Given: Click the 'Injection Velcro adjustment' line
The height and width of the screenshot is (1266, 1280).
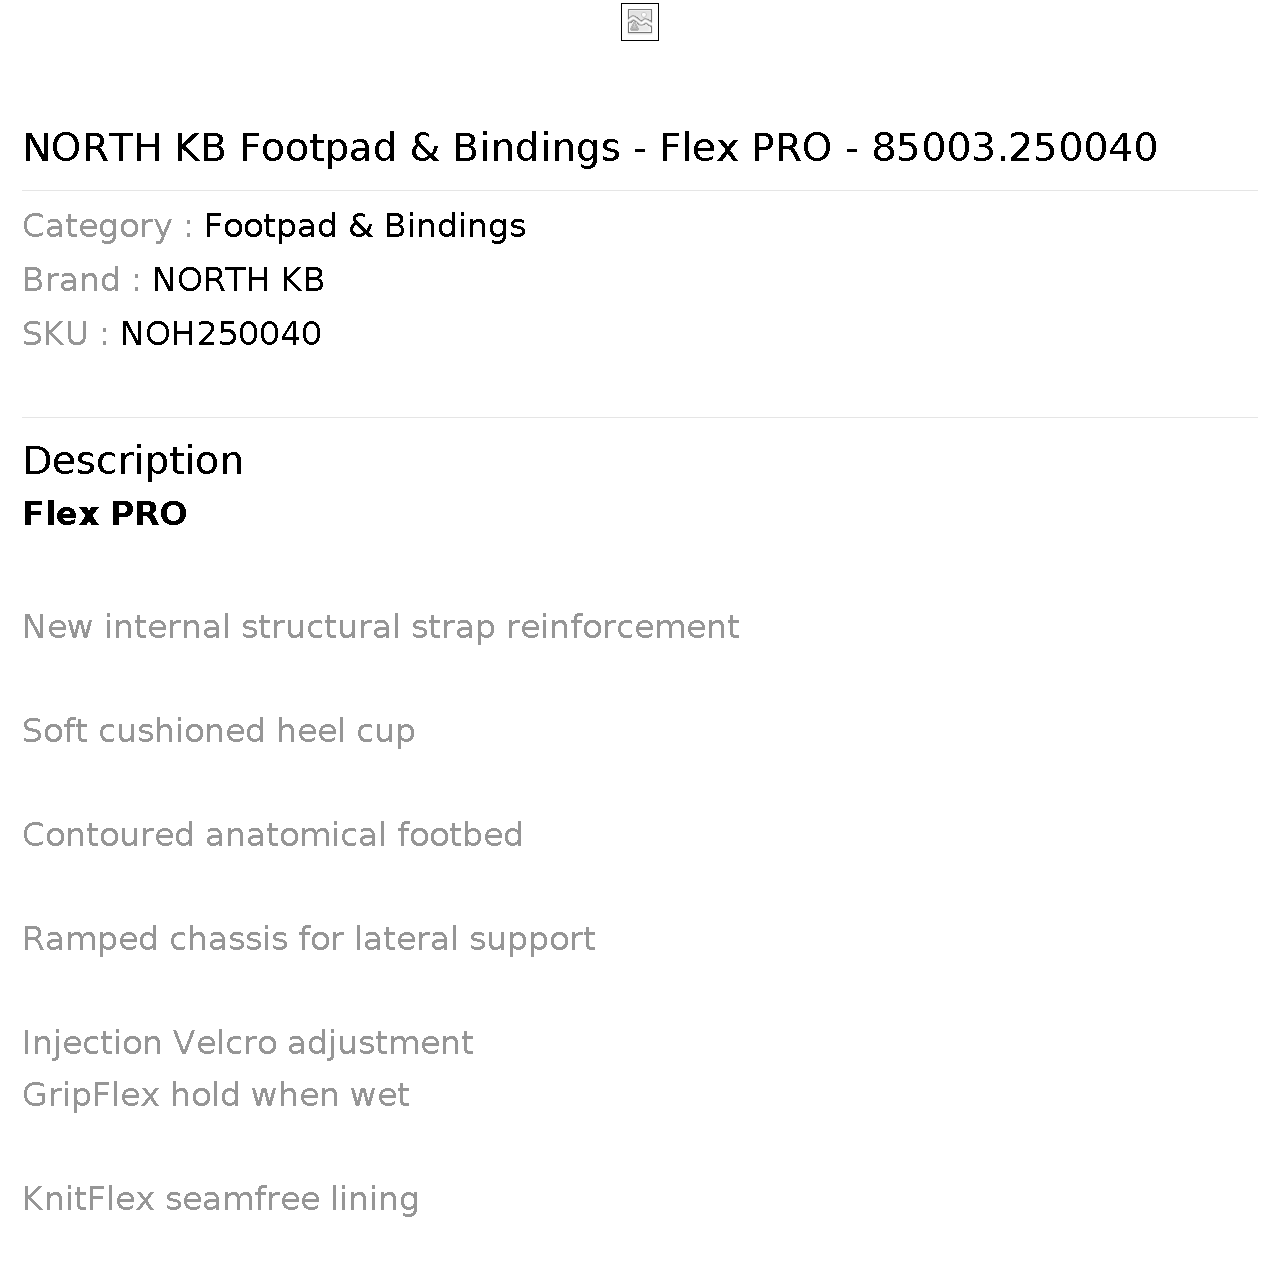Looking at the screenshot, I should click(x=248, y=1043).
